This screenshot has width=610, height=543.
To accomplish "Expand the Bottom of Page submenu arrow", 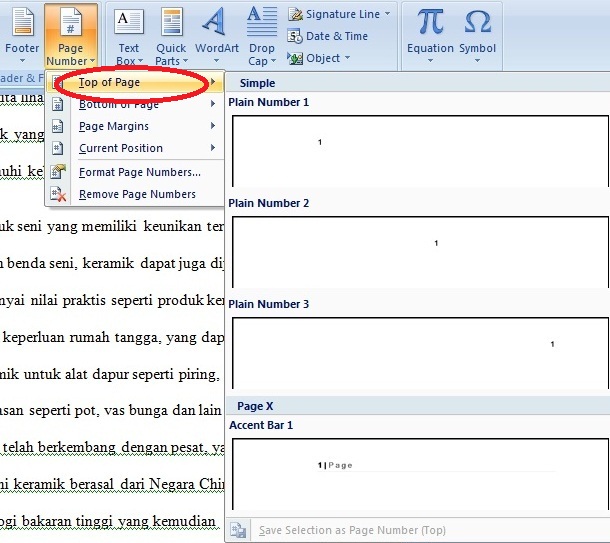I will [x=213, y=103].
